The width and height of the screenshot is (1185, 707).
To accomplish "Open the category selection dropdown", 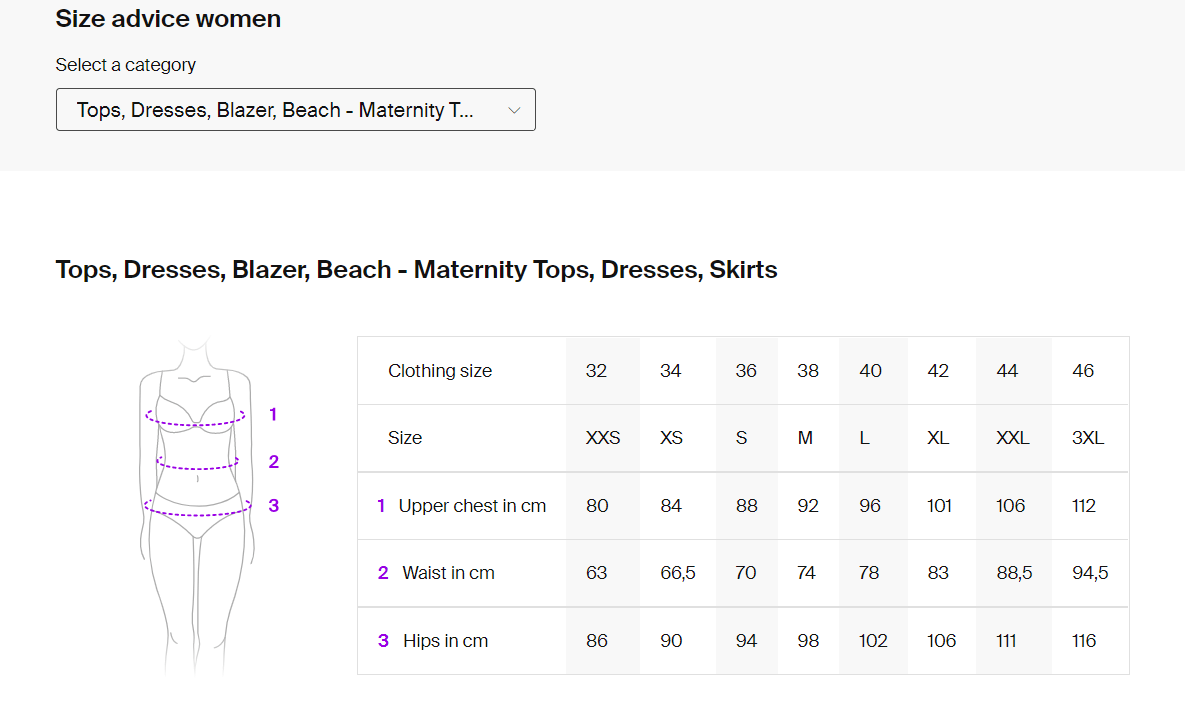I will tap(295, 110).
